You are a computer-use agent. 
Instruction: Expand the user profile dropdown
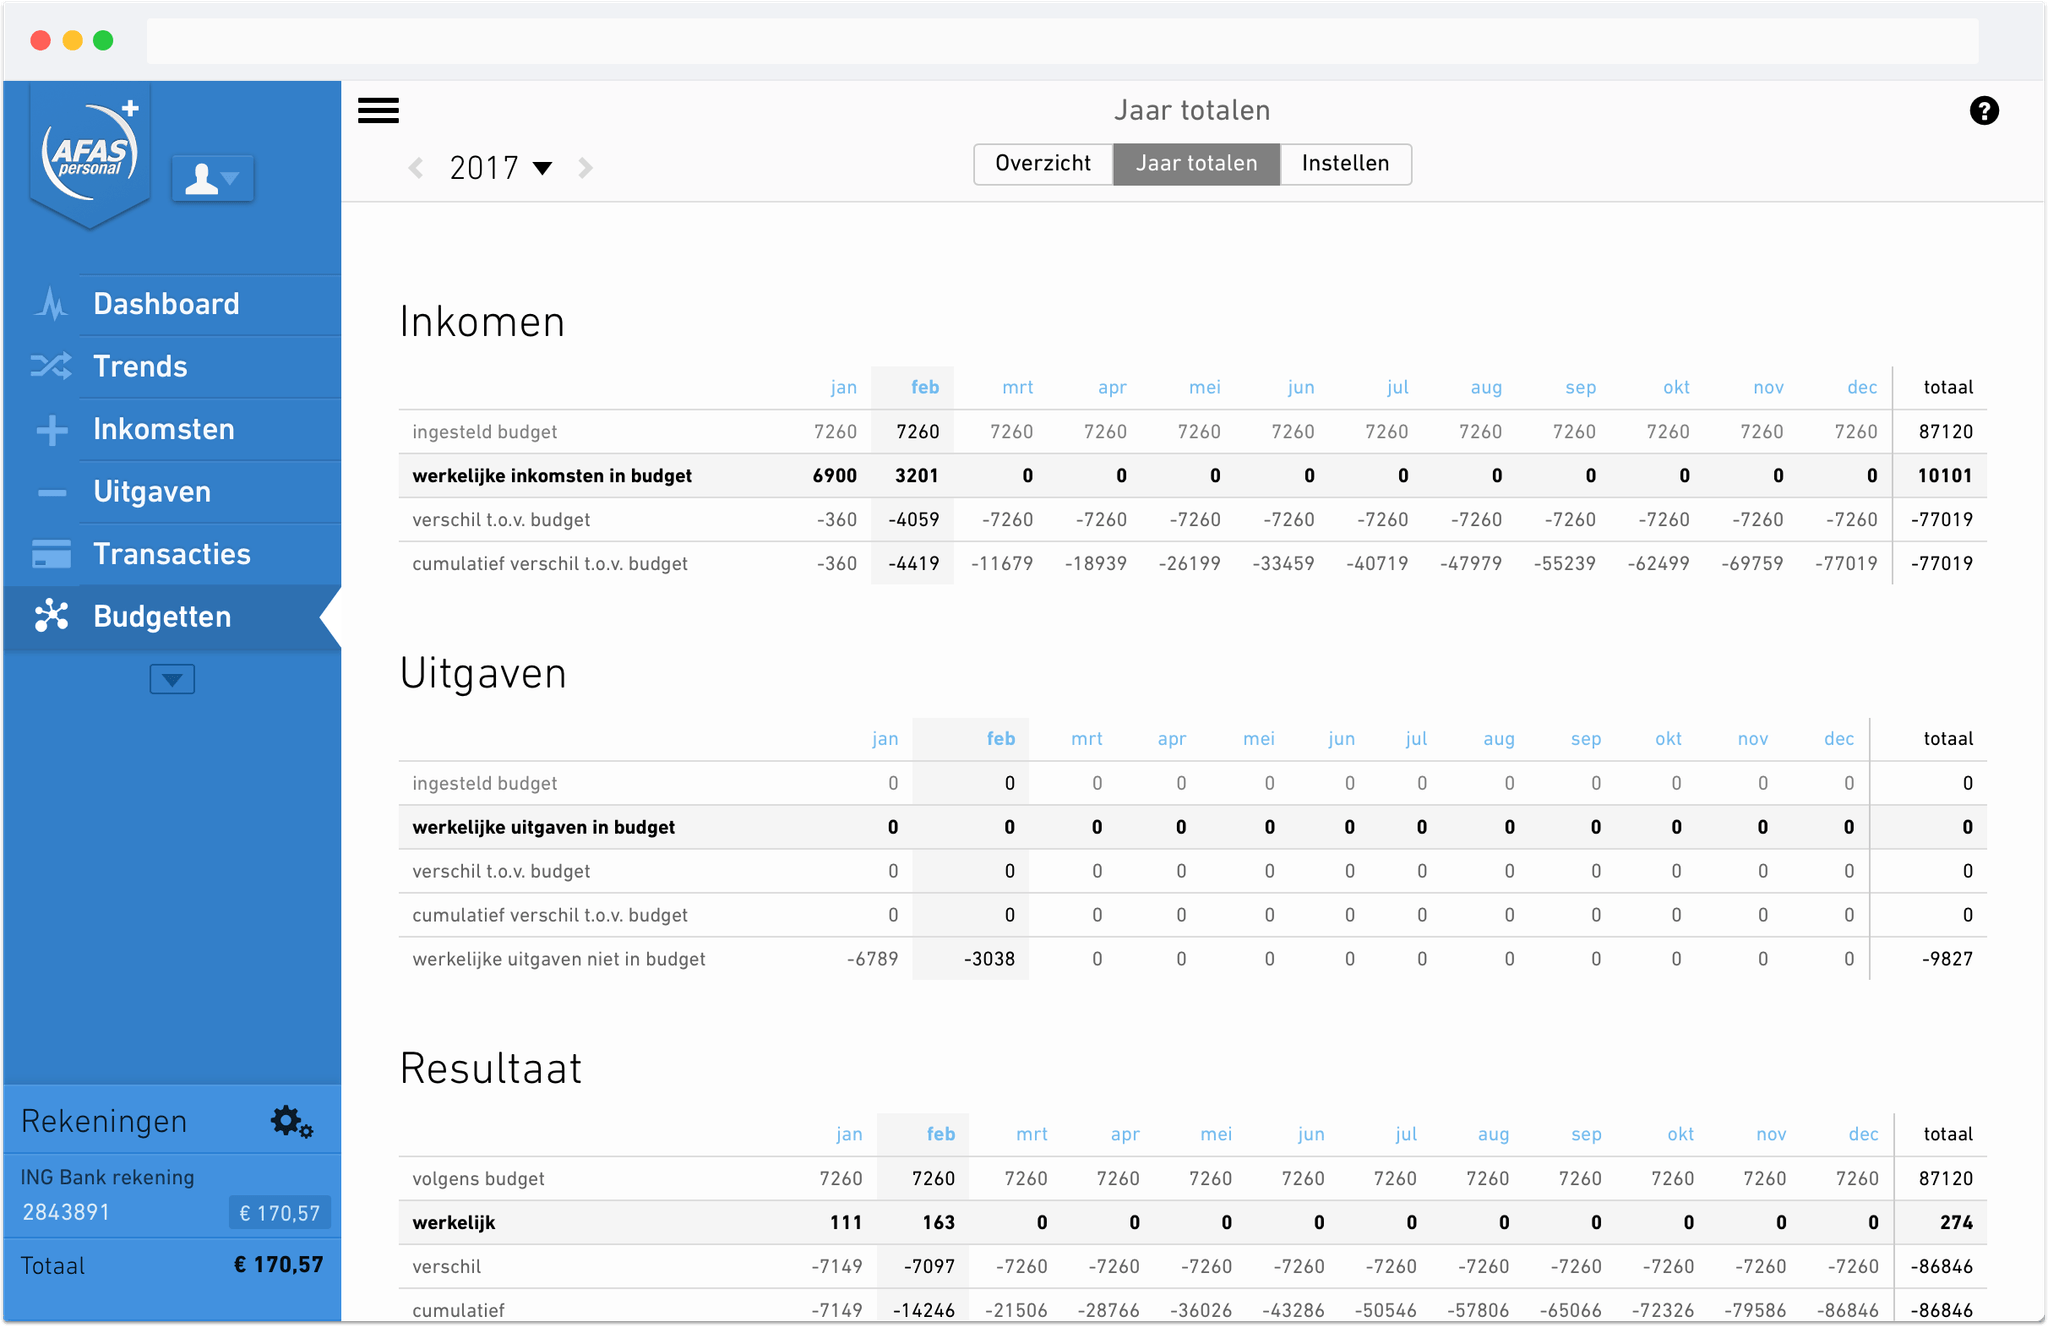(213, 178)
